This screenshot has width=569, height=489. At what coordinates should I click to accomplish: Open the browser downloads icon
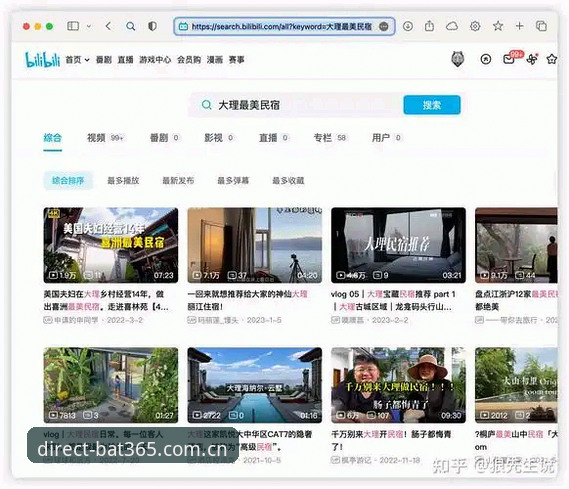point(408,26)
